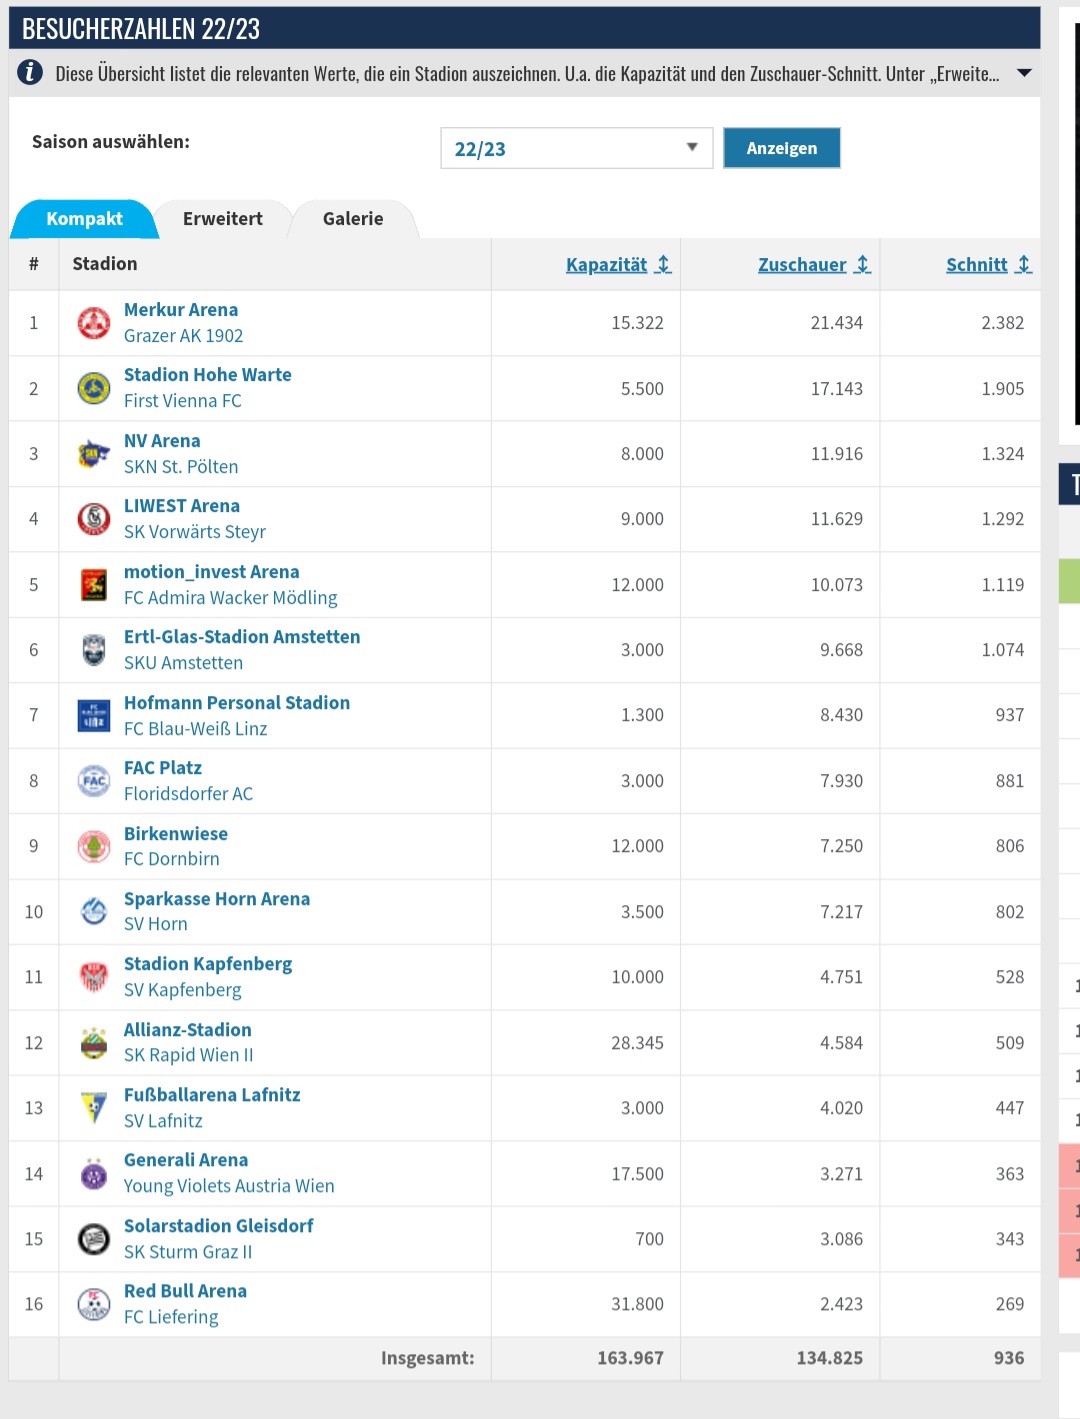
Task: Open the FC Blau-Weiß Linz link
Action: point(196,729)
